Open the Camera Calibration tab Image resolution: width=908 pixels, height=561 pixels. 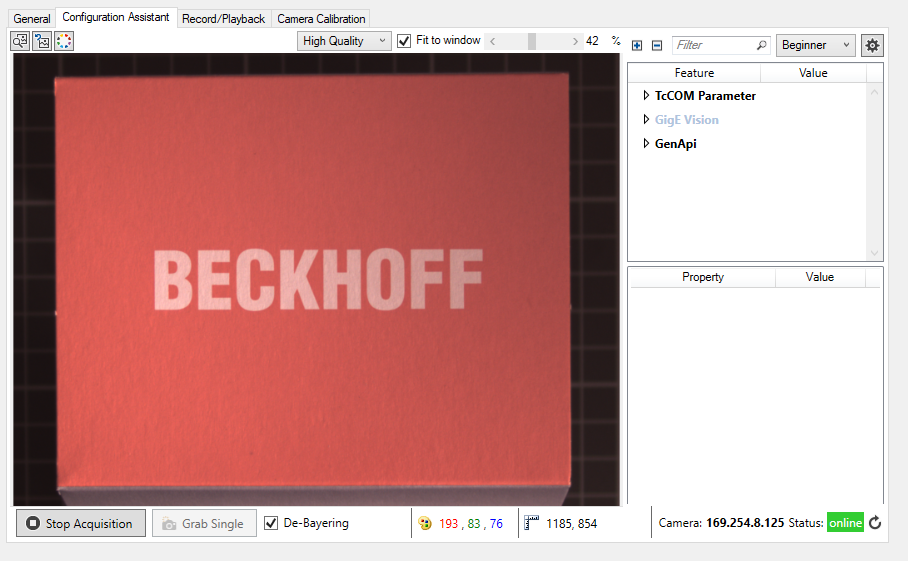(321, 19)
